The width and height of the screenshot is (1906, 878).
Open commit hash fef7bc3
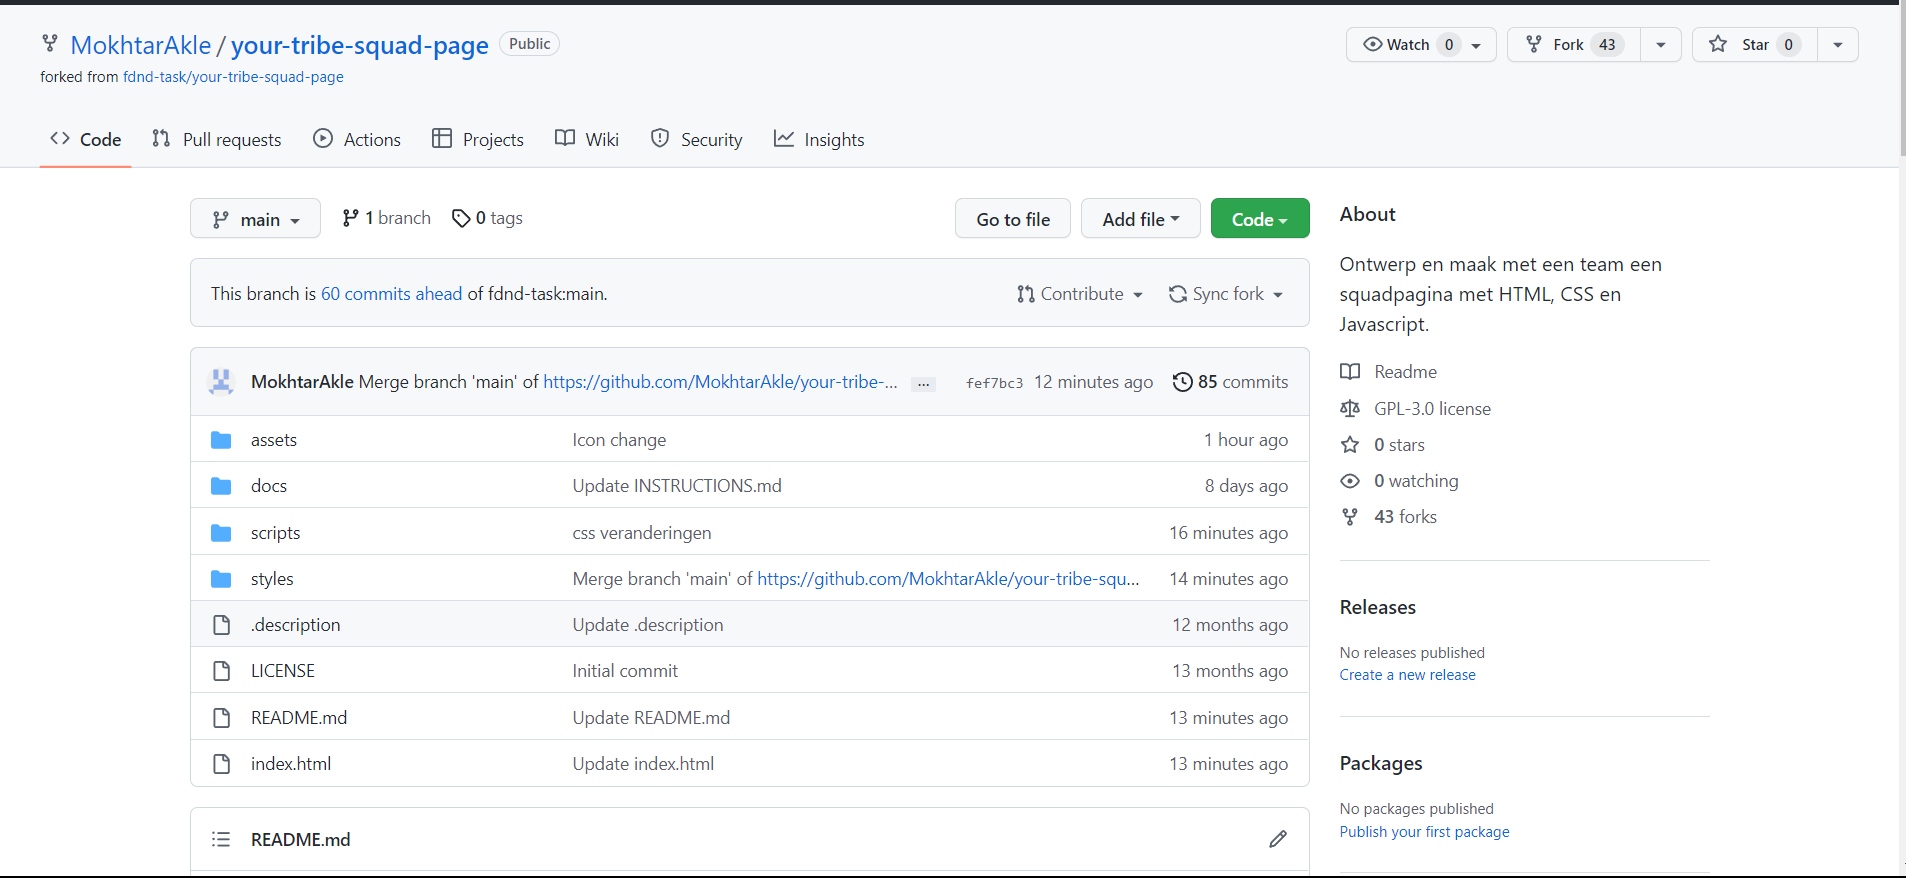point(994,383)
